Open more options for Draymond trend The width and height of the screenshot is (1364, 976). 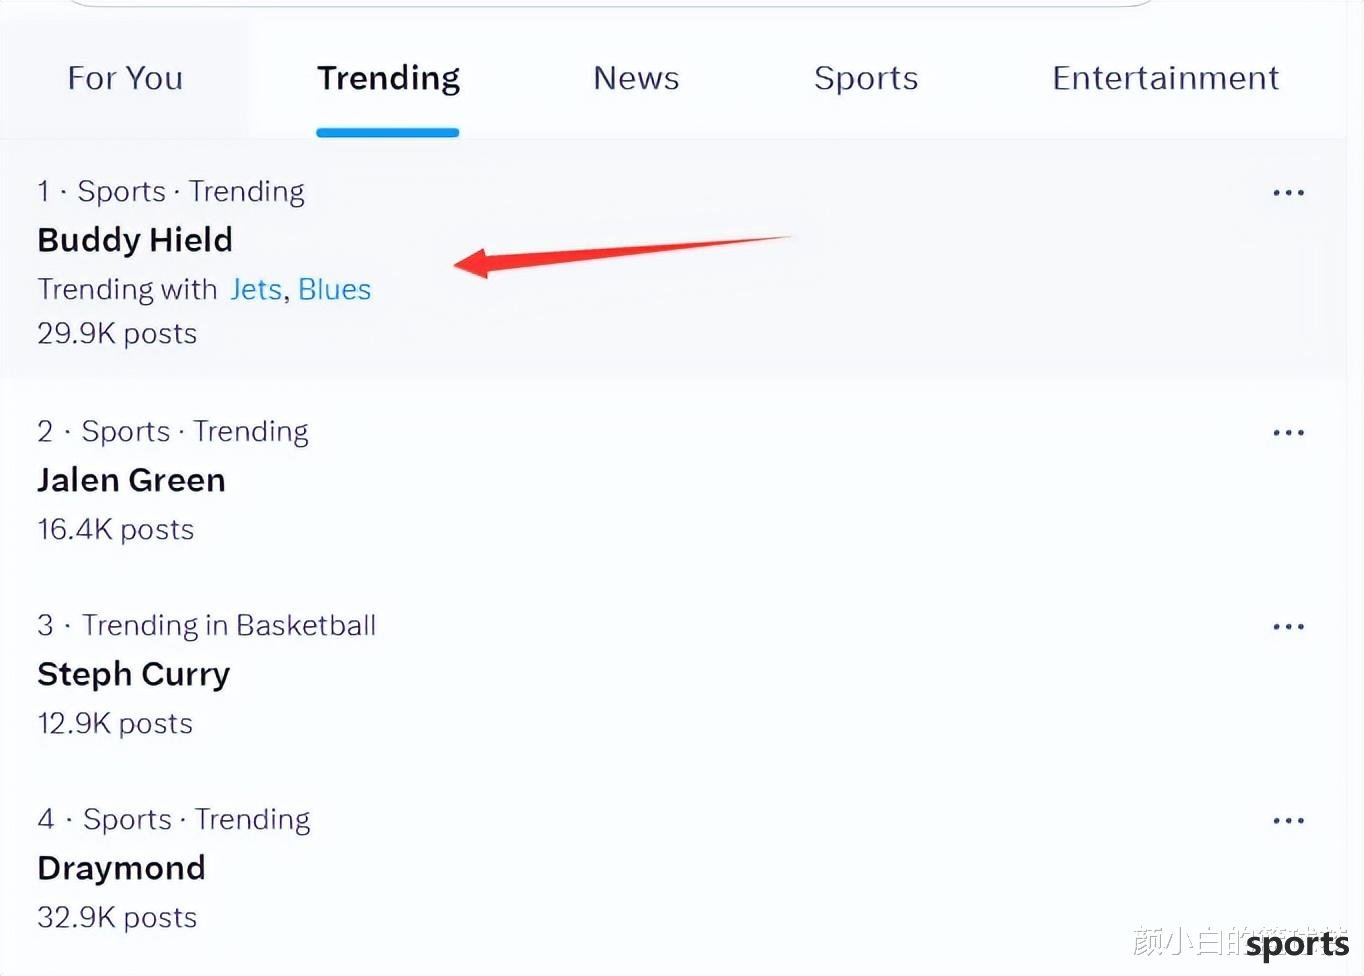click(x=1288, y=821)
